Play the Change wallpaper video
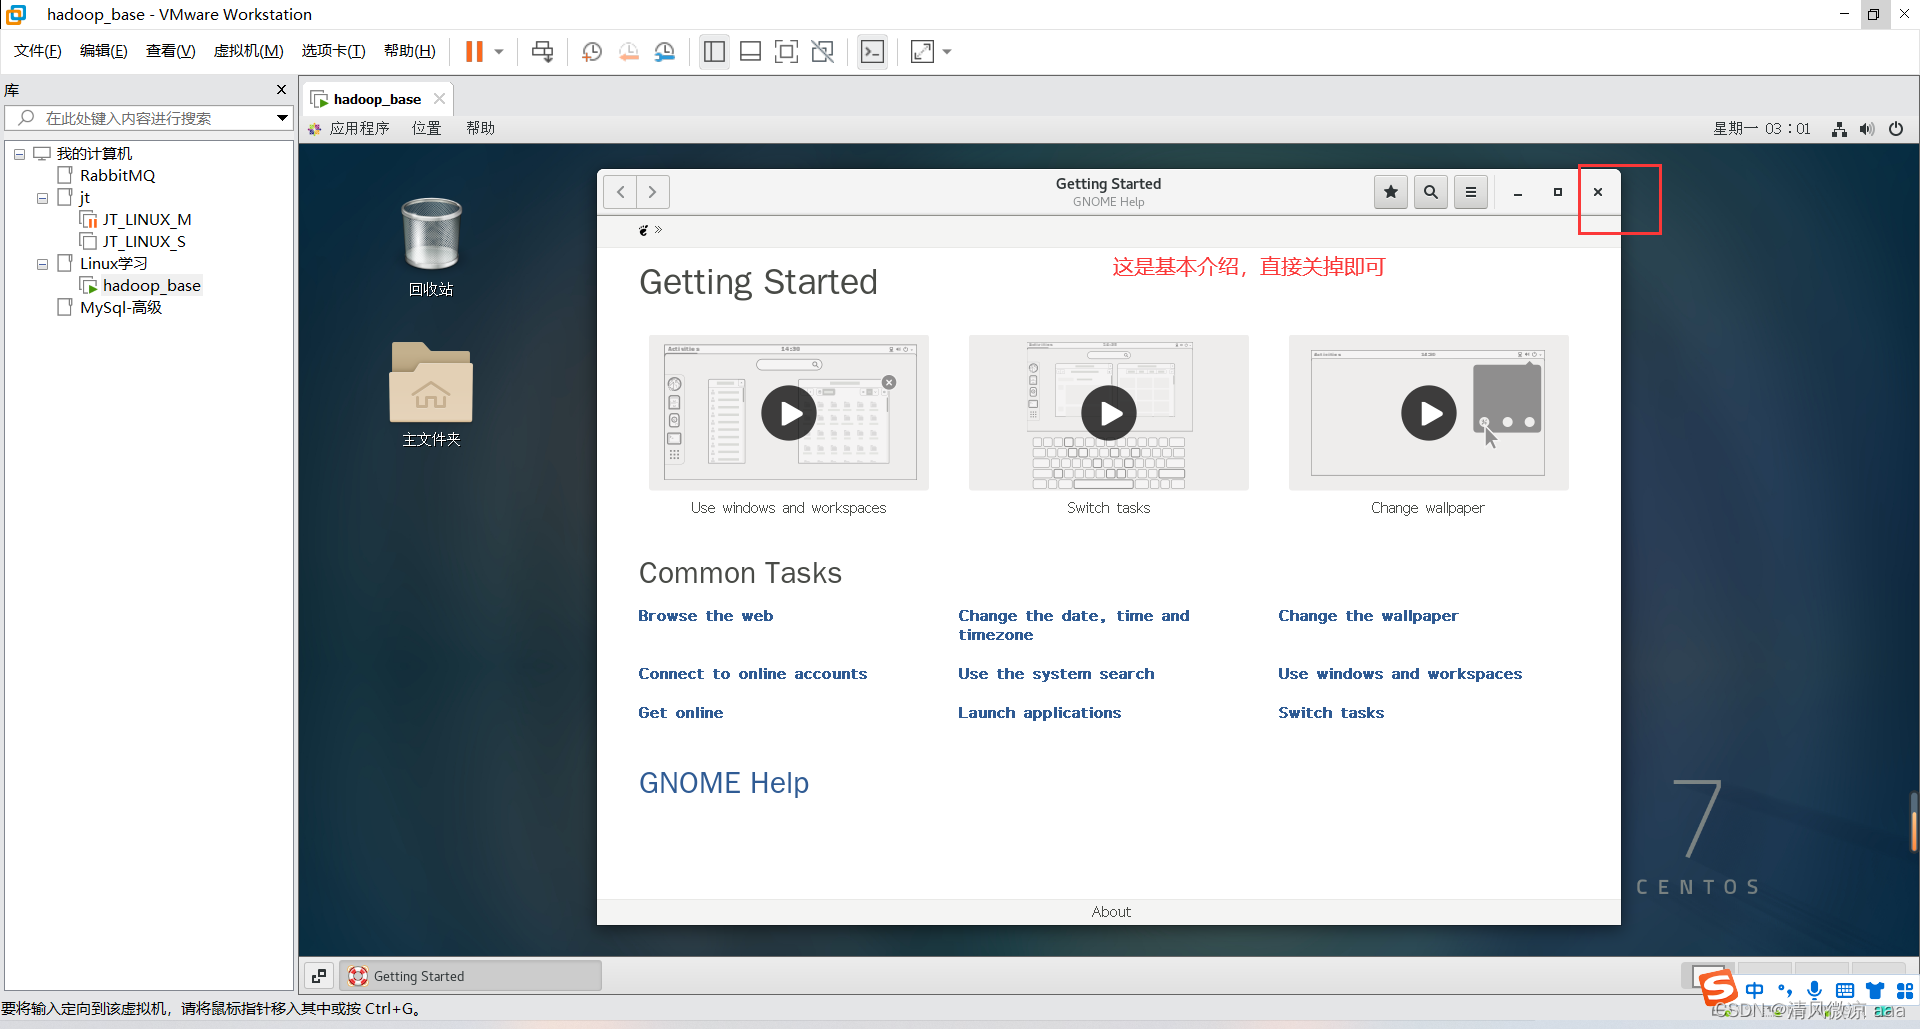The image size is (1920, 1029). pyautogui.click(x=1429, y=413)
